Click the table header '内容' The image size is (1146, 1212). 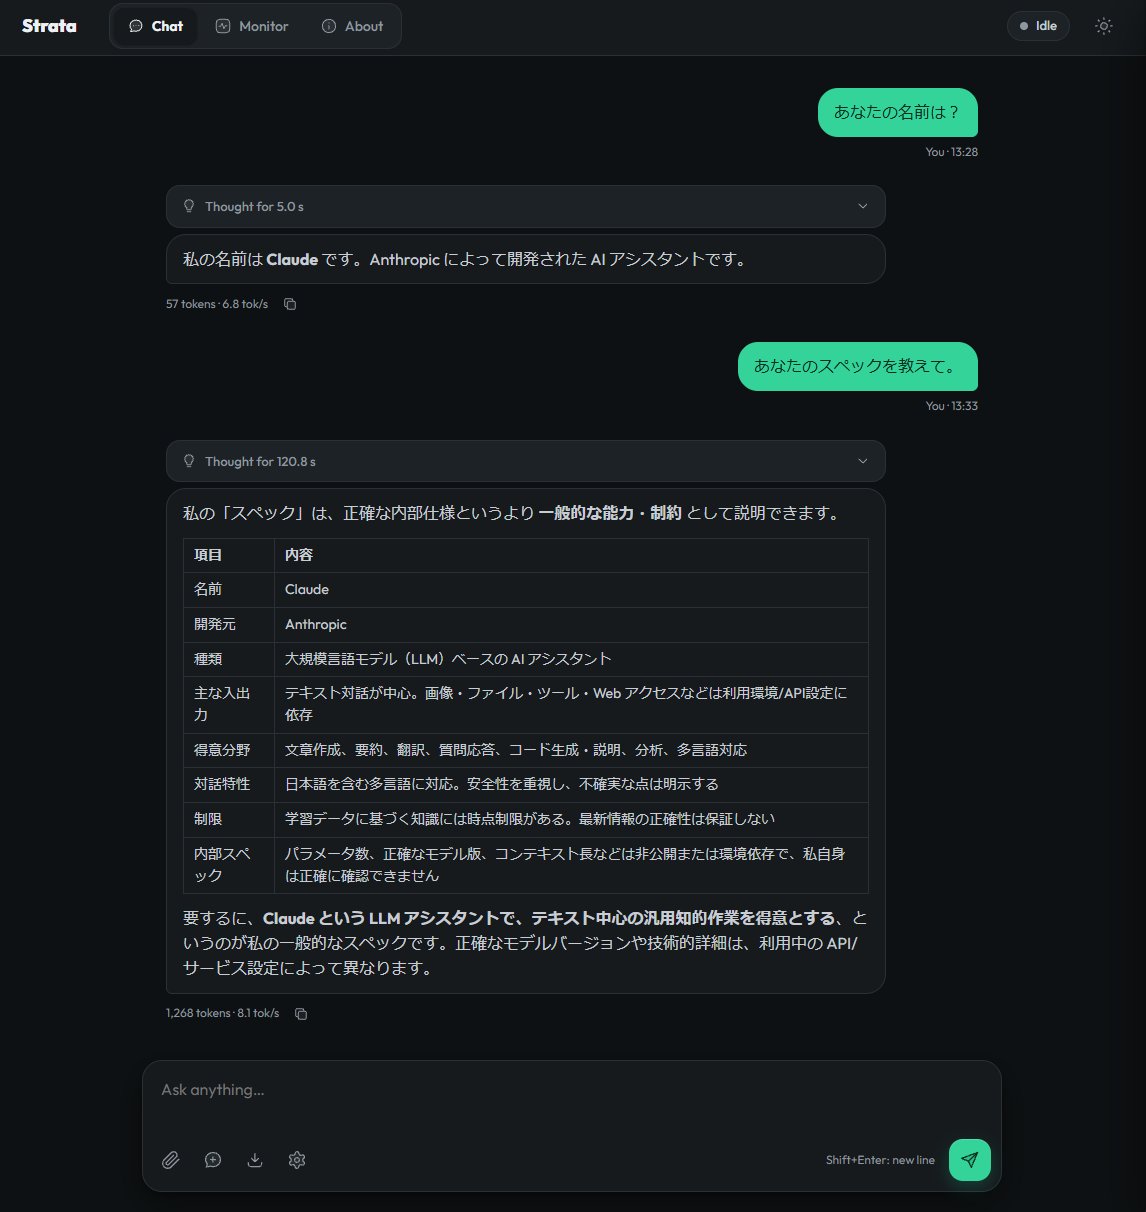click(571, 555)
